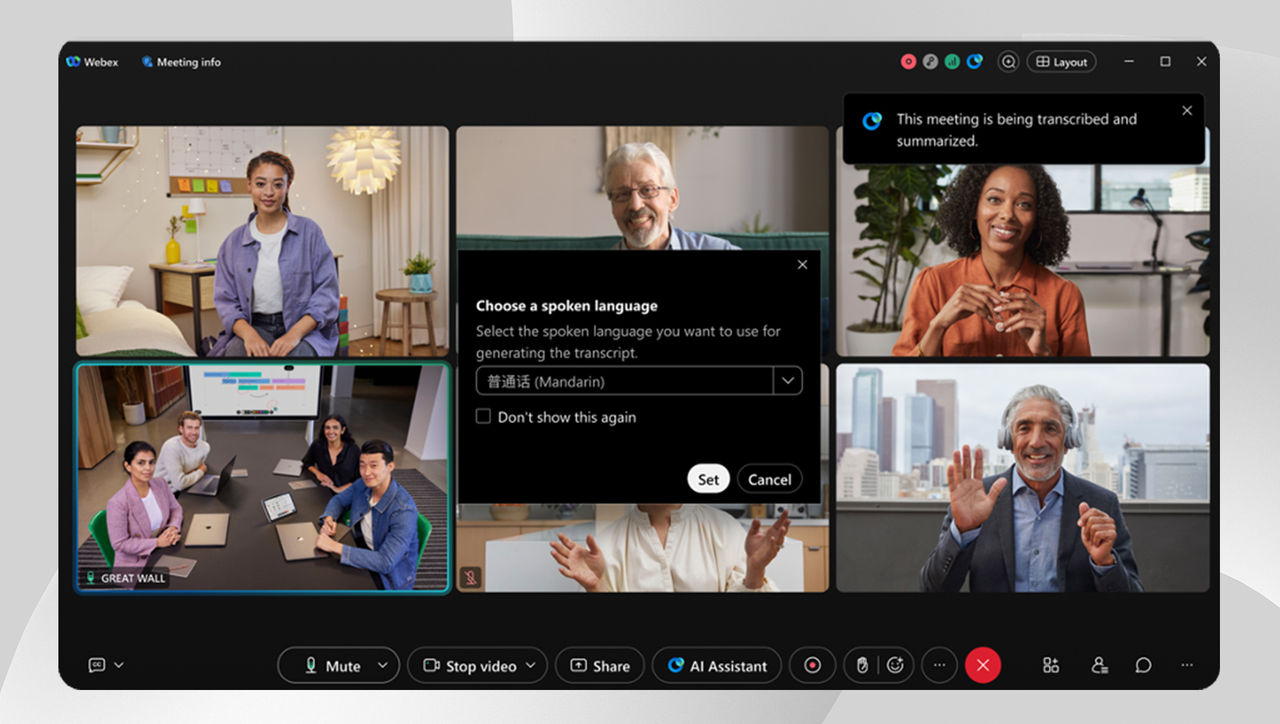Open panel options ellipsis at far right
Viewport: 1280px width, 724px height.
[x=1187, y=665]
